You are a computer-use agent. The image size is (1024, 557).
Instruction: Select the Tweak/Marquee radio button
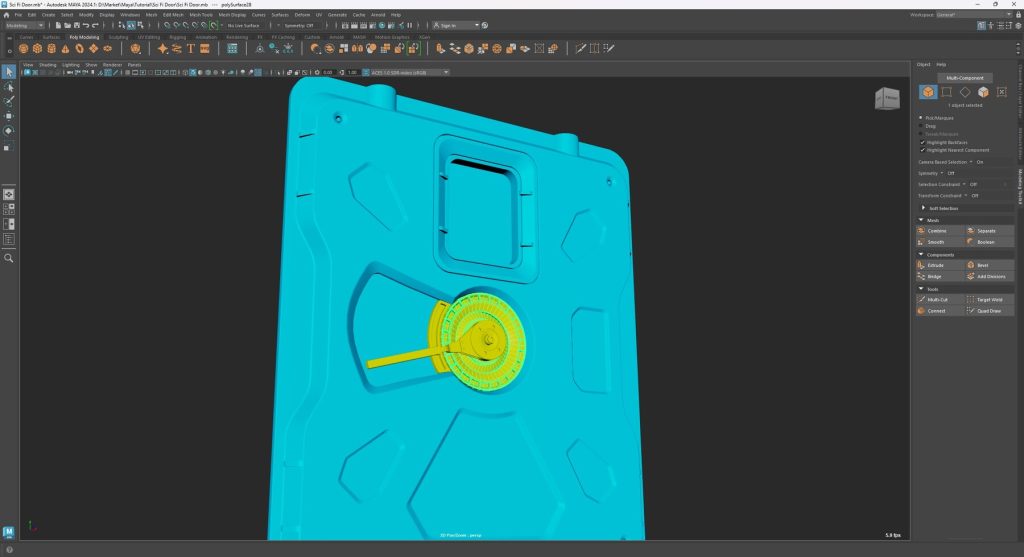pyautogui.click(x=921, y=134)
